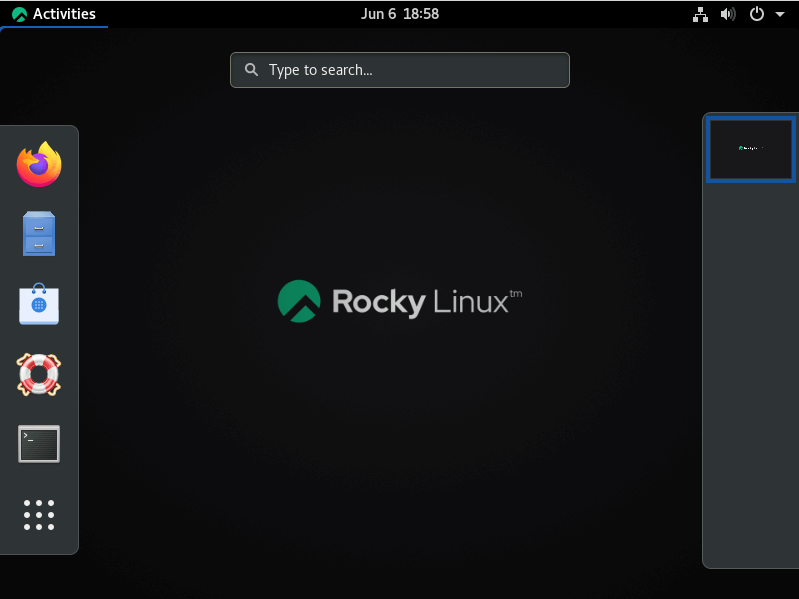799x599 pixels.
Task: Open the clock and calendar menu
Action: [x=400, y=14]
